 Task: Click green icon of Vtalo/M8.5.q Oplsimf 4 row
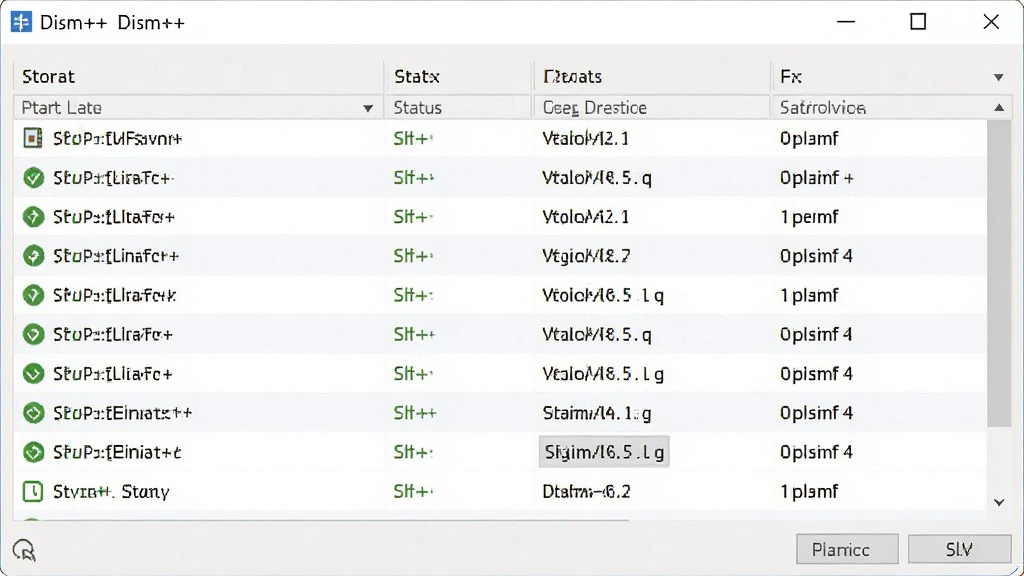[x=33, y=334]
